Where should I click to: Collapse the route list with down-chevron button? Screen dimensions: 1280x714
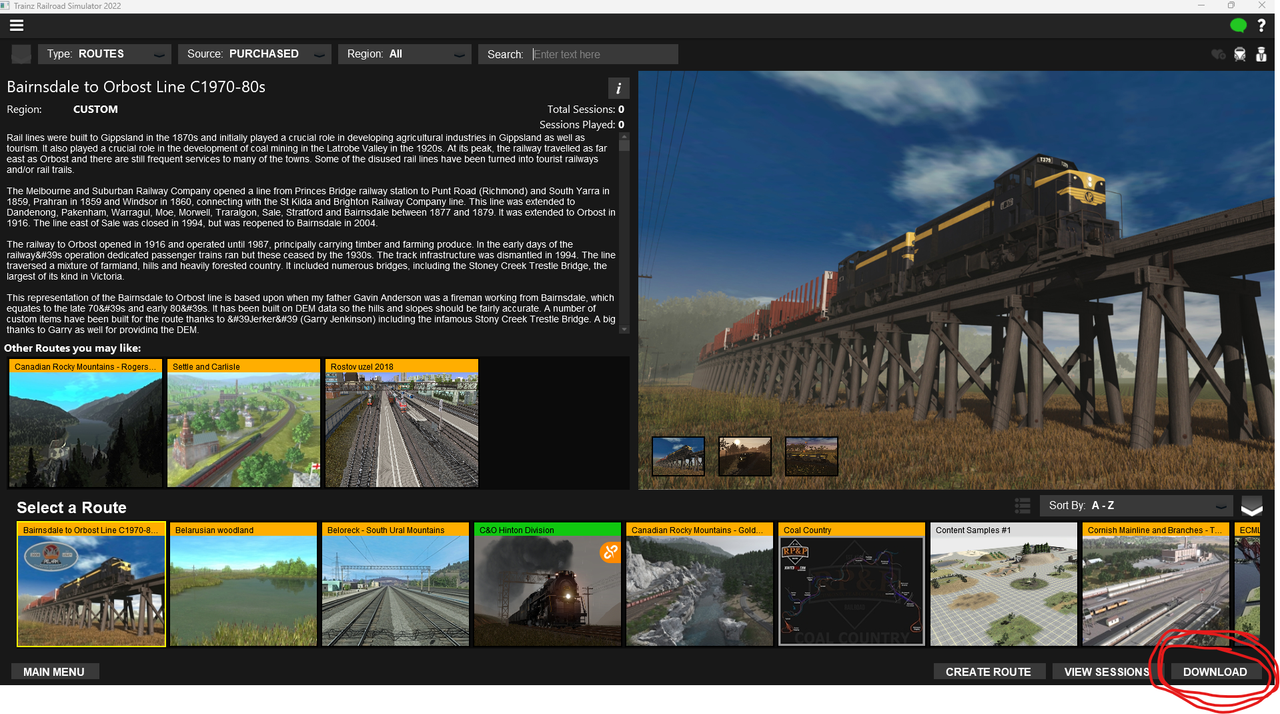(x=1252, y=506)
